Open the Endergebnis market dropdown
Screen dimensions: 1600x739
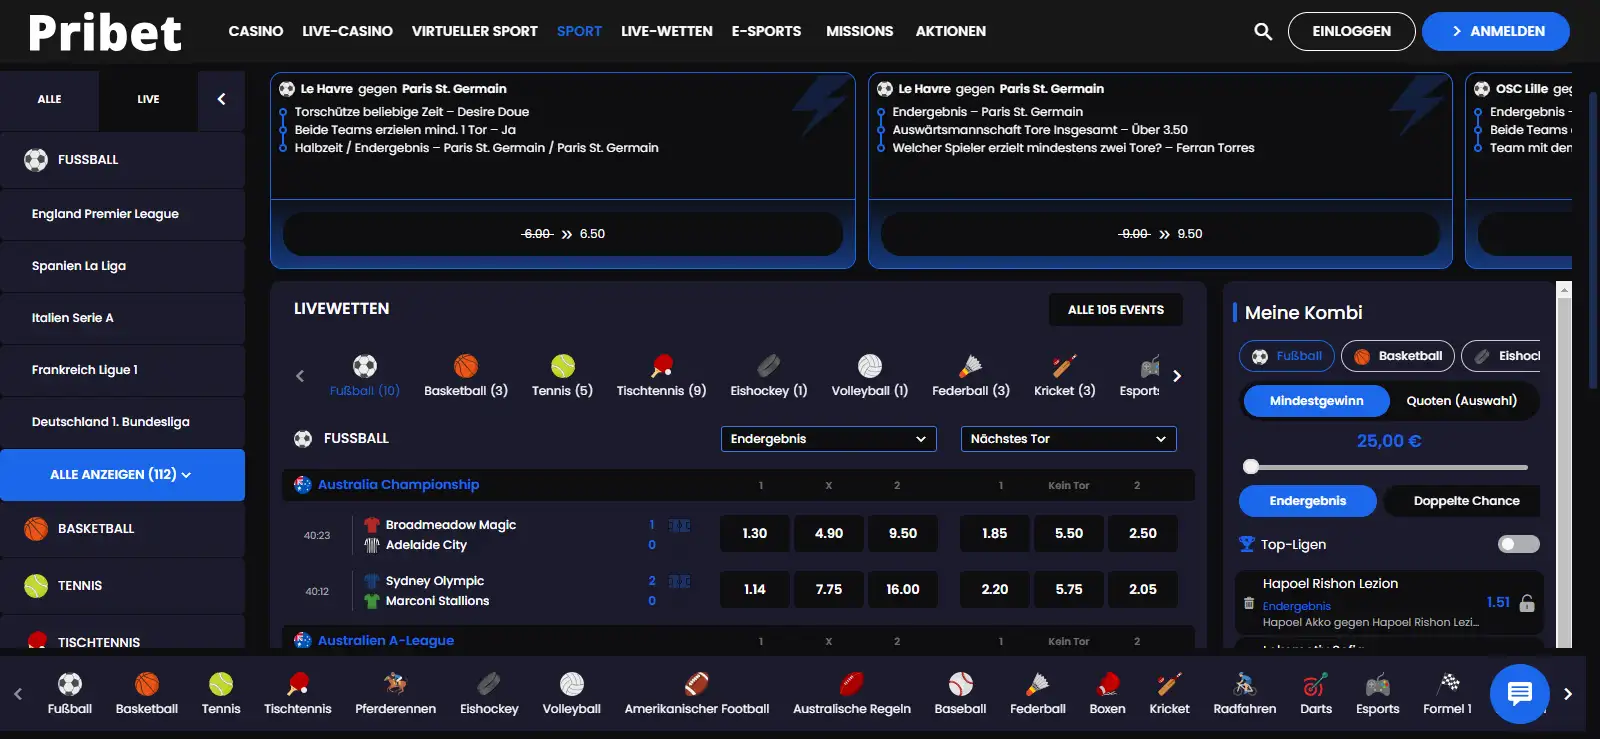click(829, 439)
